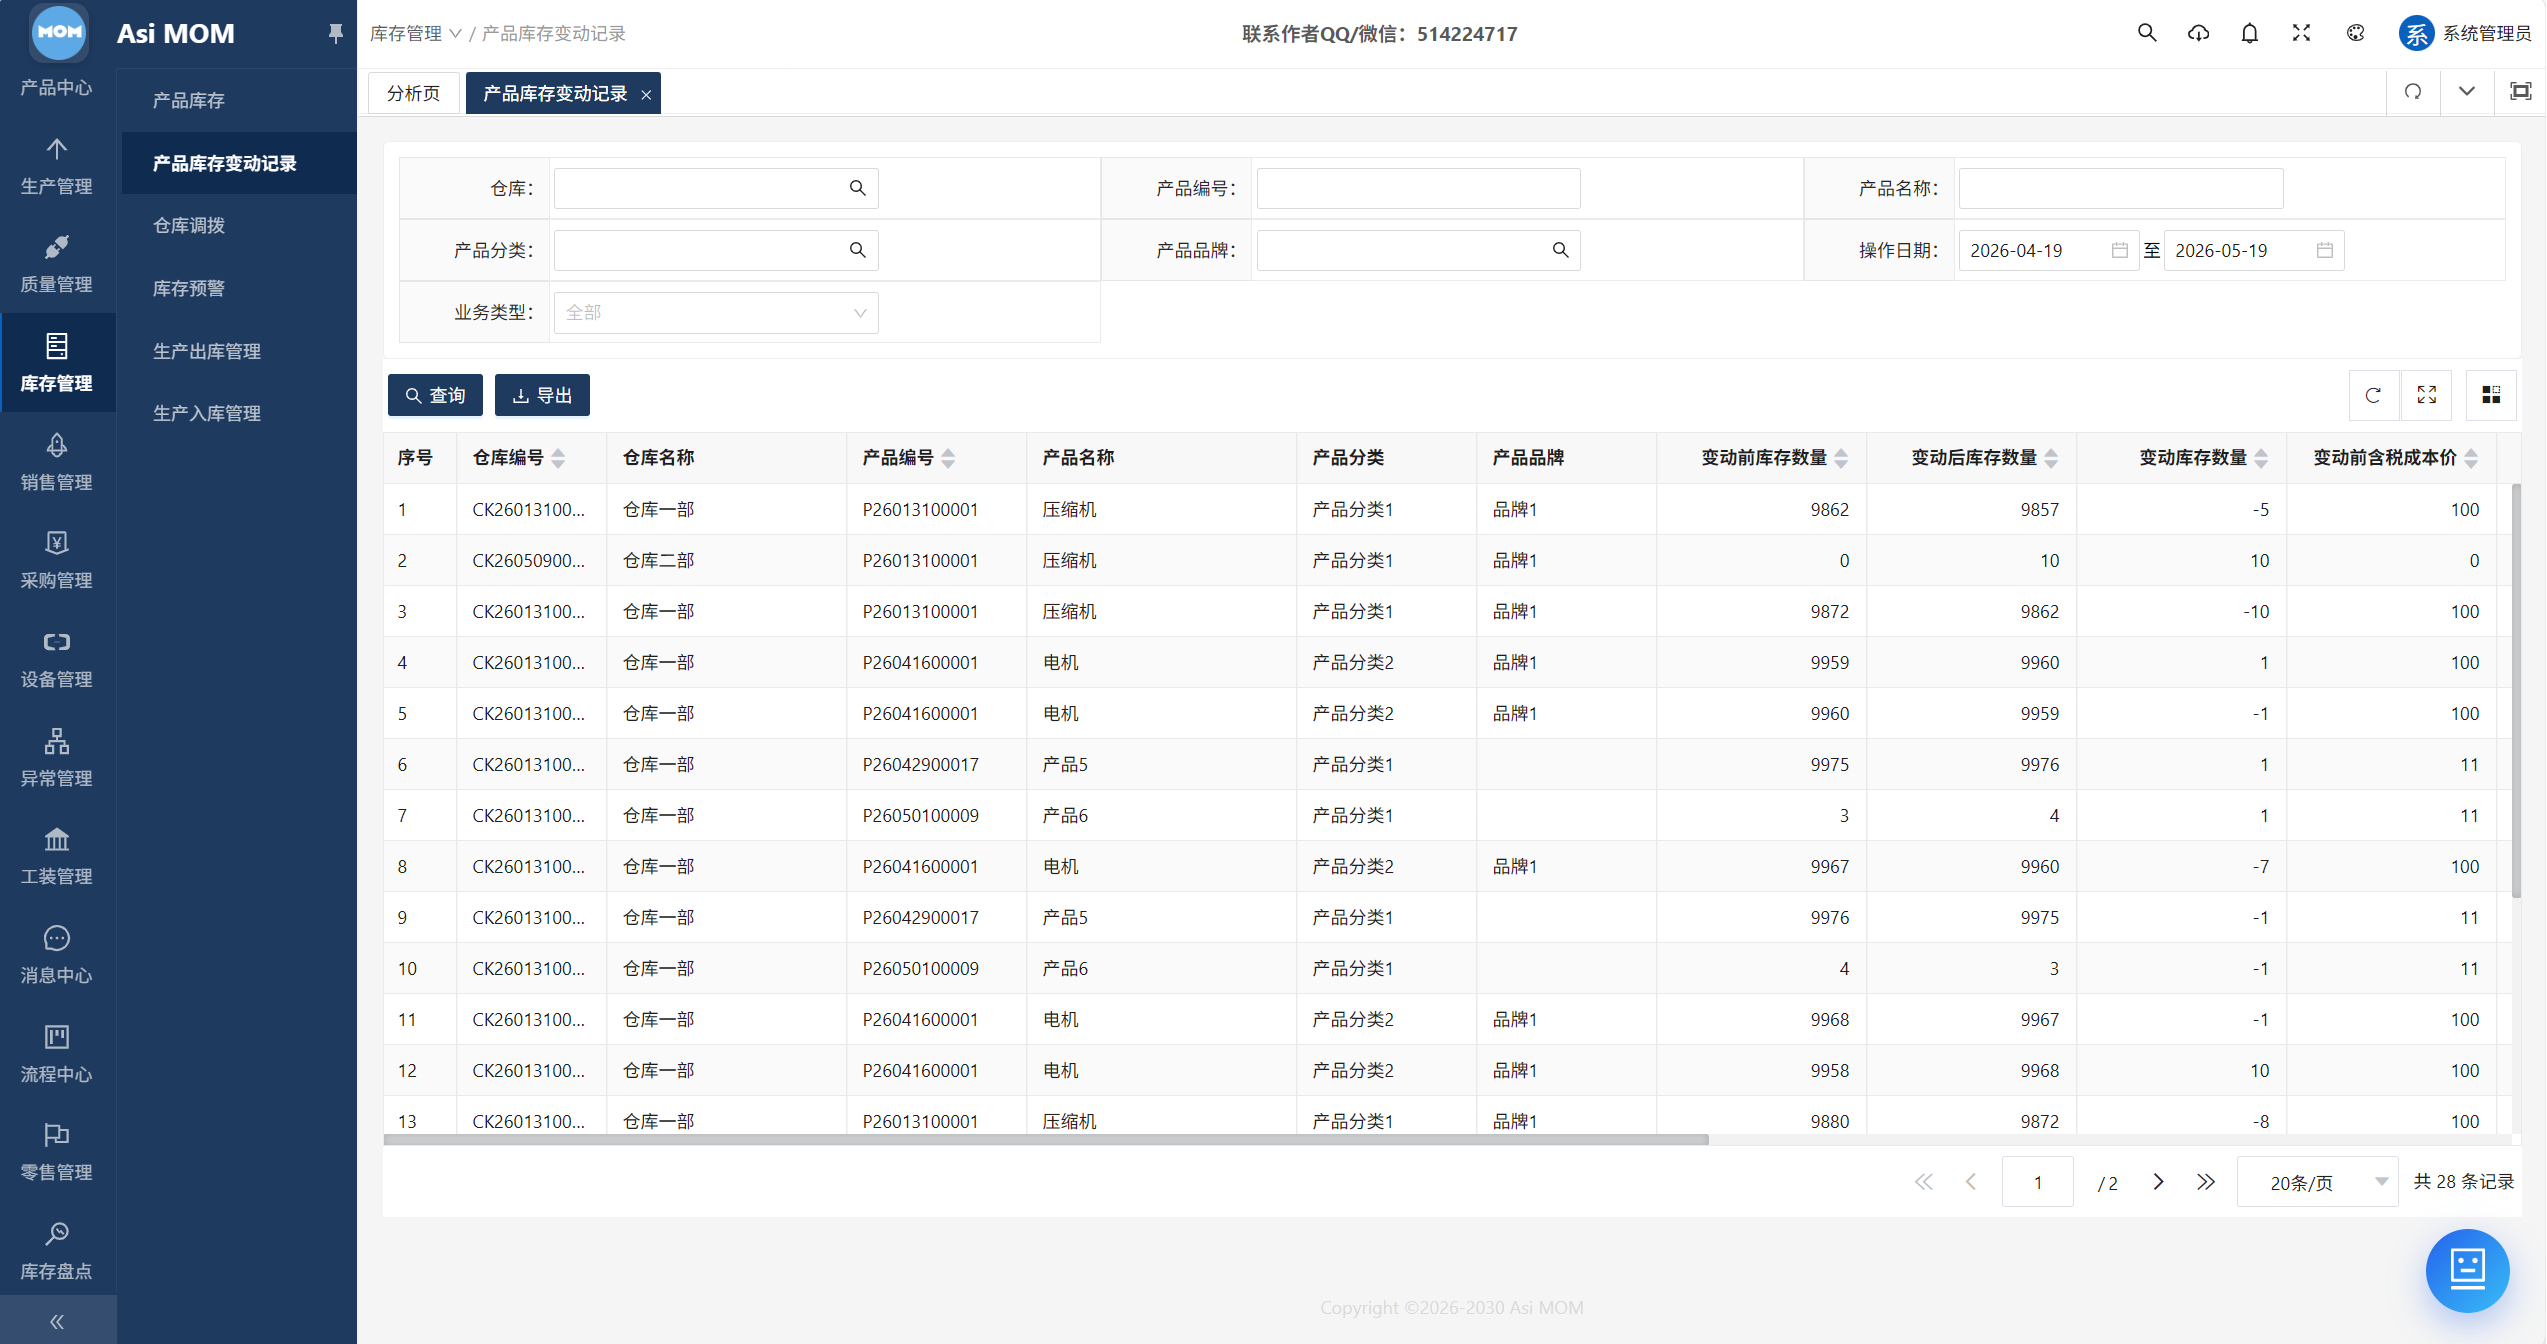Image resolution: width=2547 pixels, height=1344 pixels.
Task: Click P26050100009 in row 7
Action: coord(920,816)
